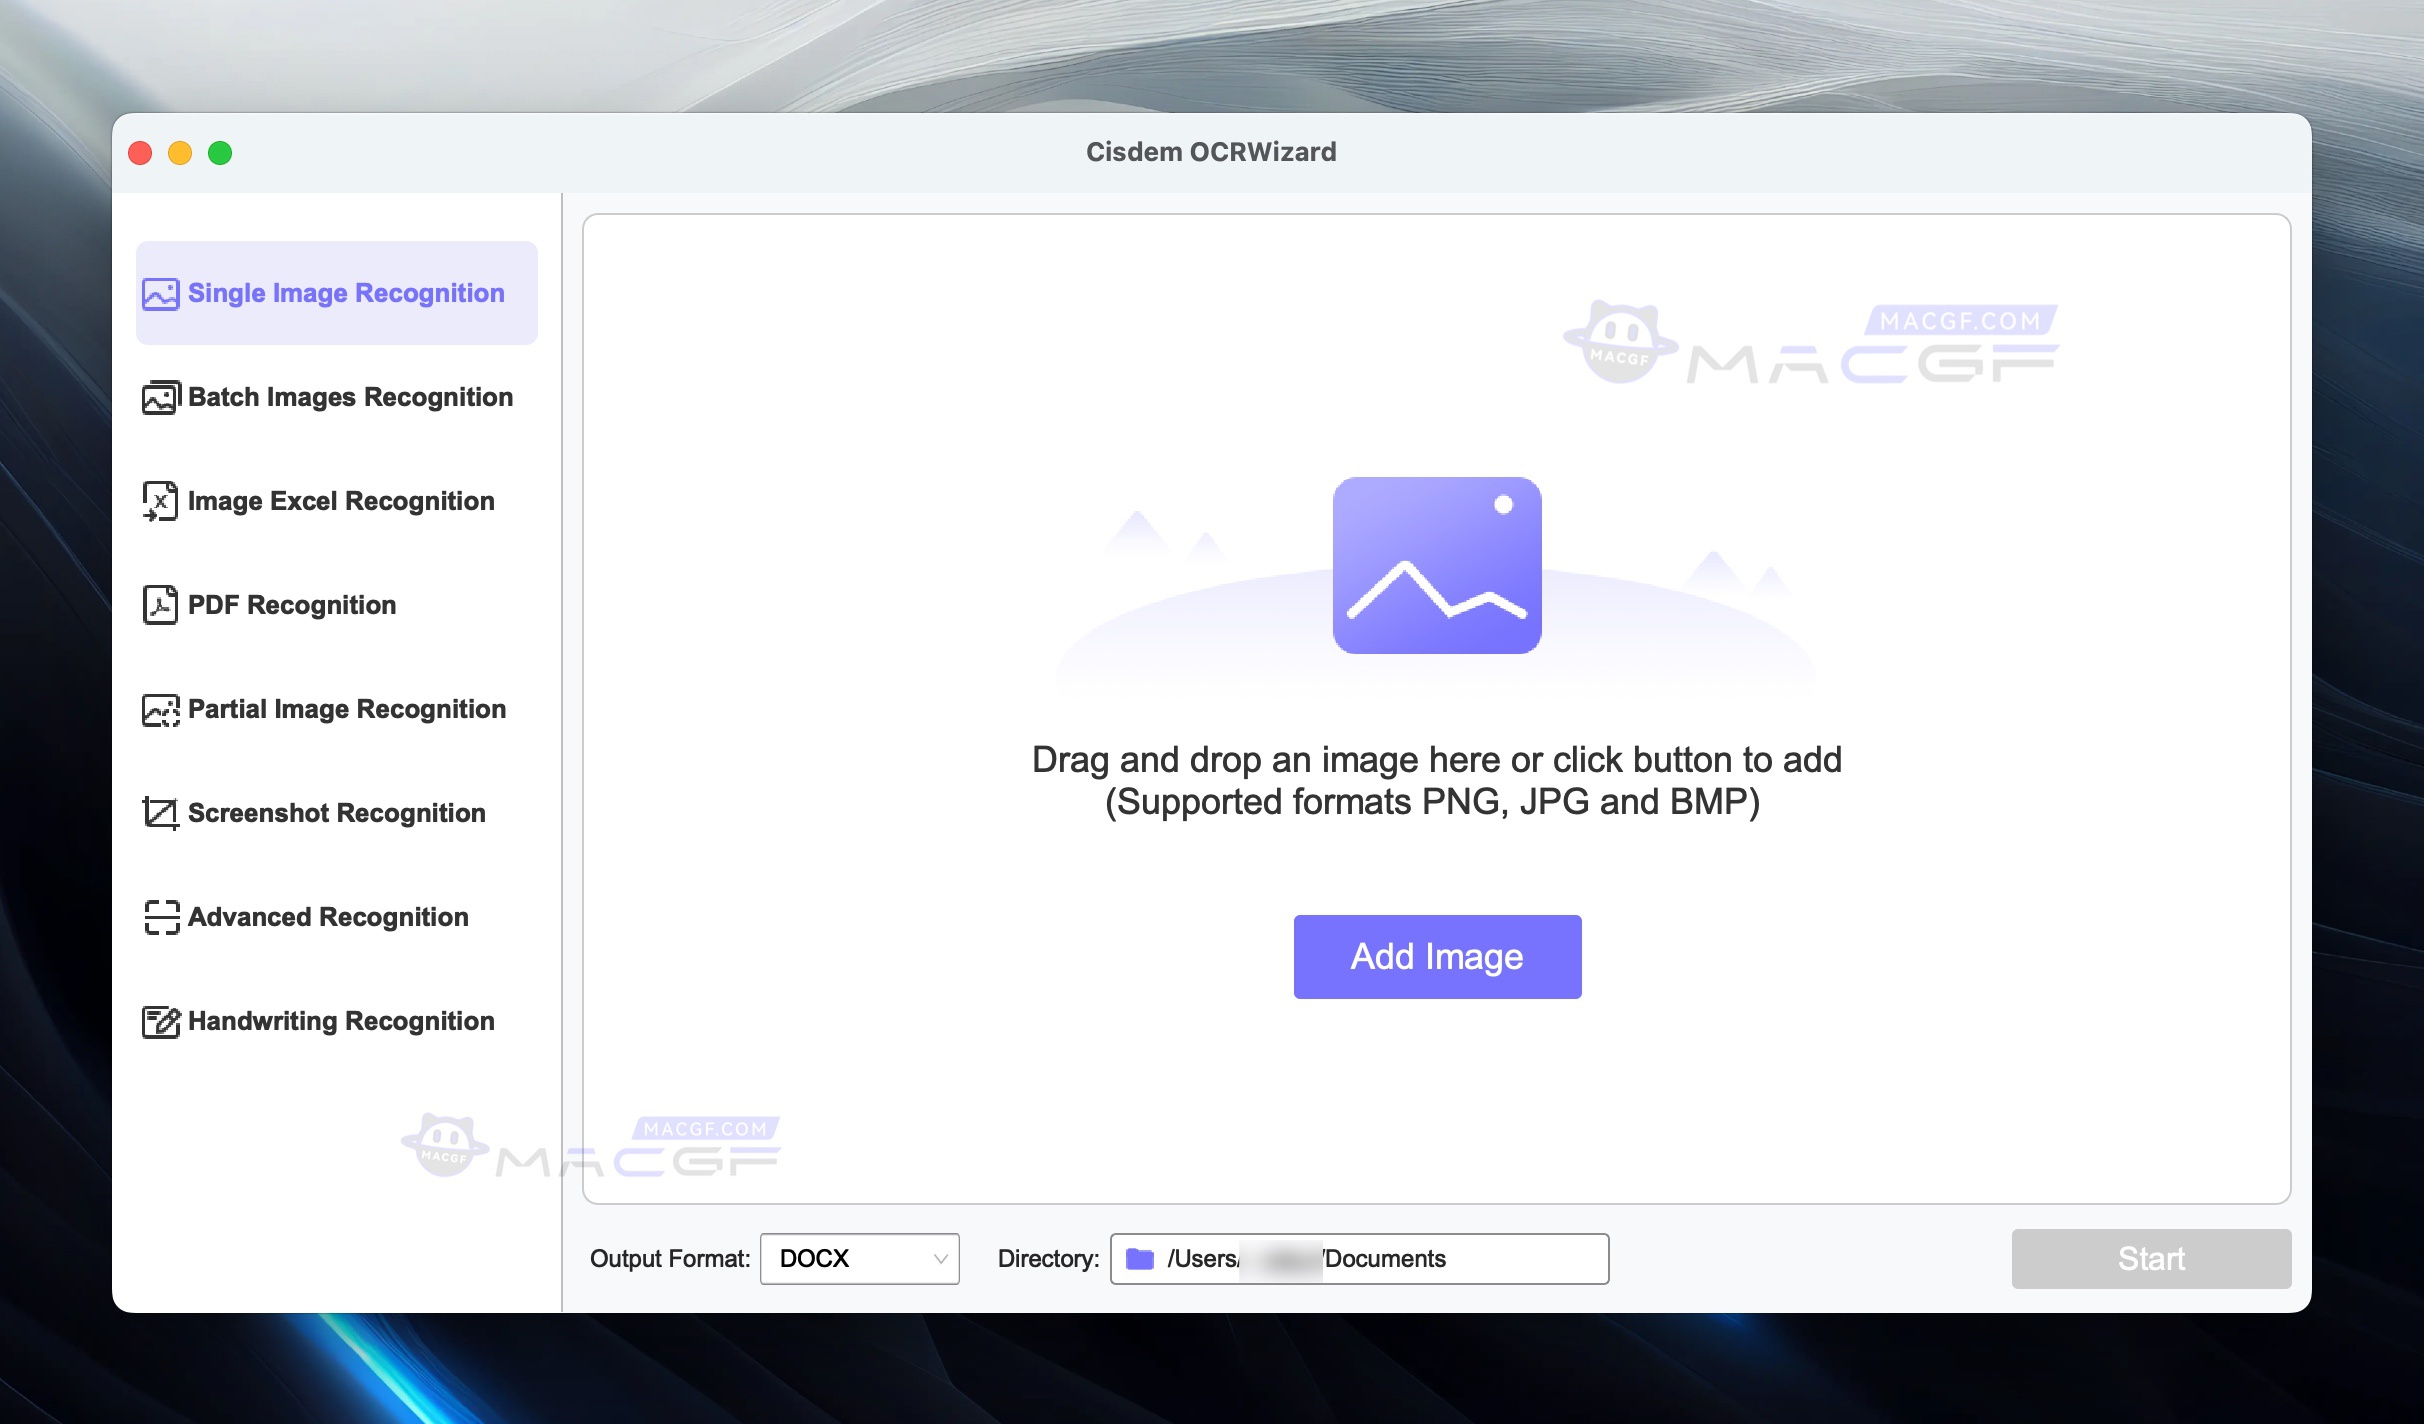Open Batch Images Recognition via its icon
The height and width of the screenshot is (1424, 2424).
click(x=160, y=397)
